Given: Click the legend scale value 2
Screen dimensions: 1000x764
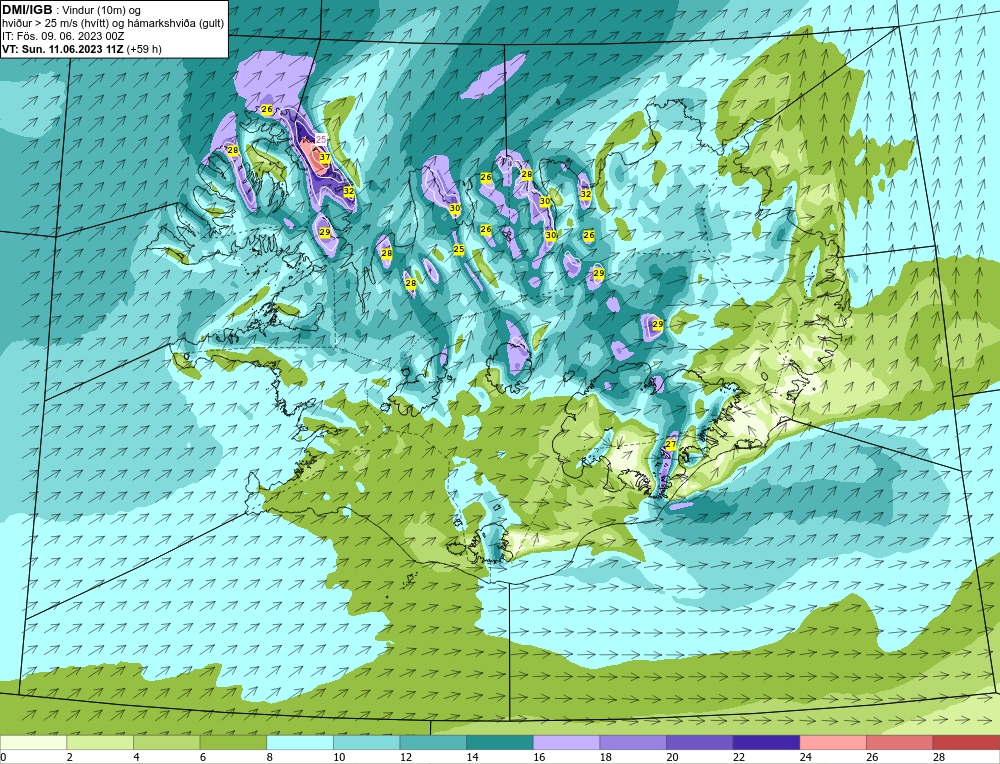Looking at the screenshot, I should [x=70, y=757].
